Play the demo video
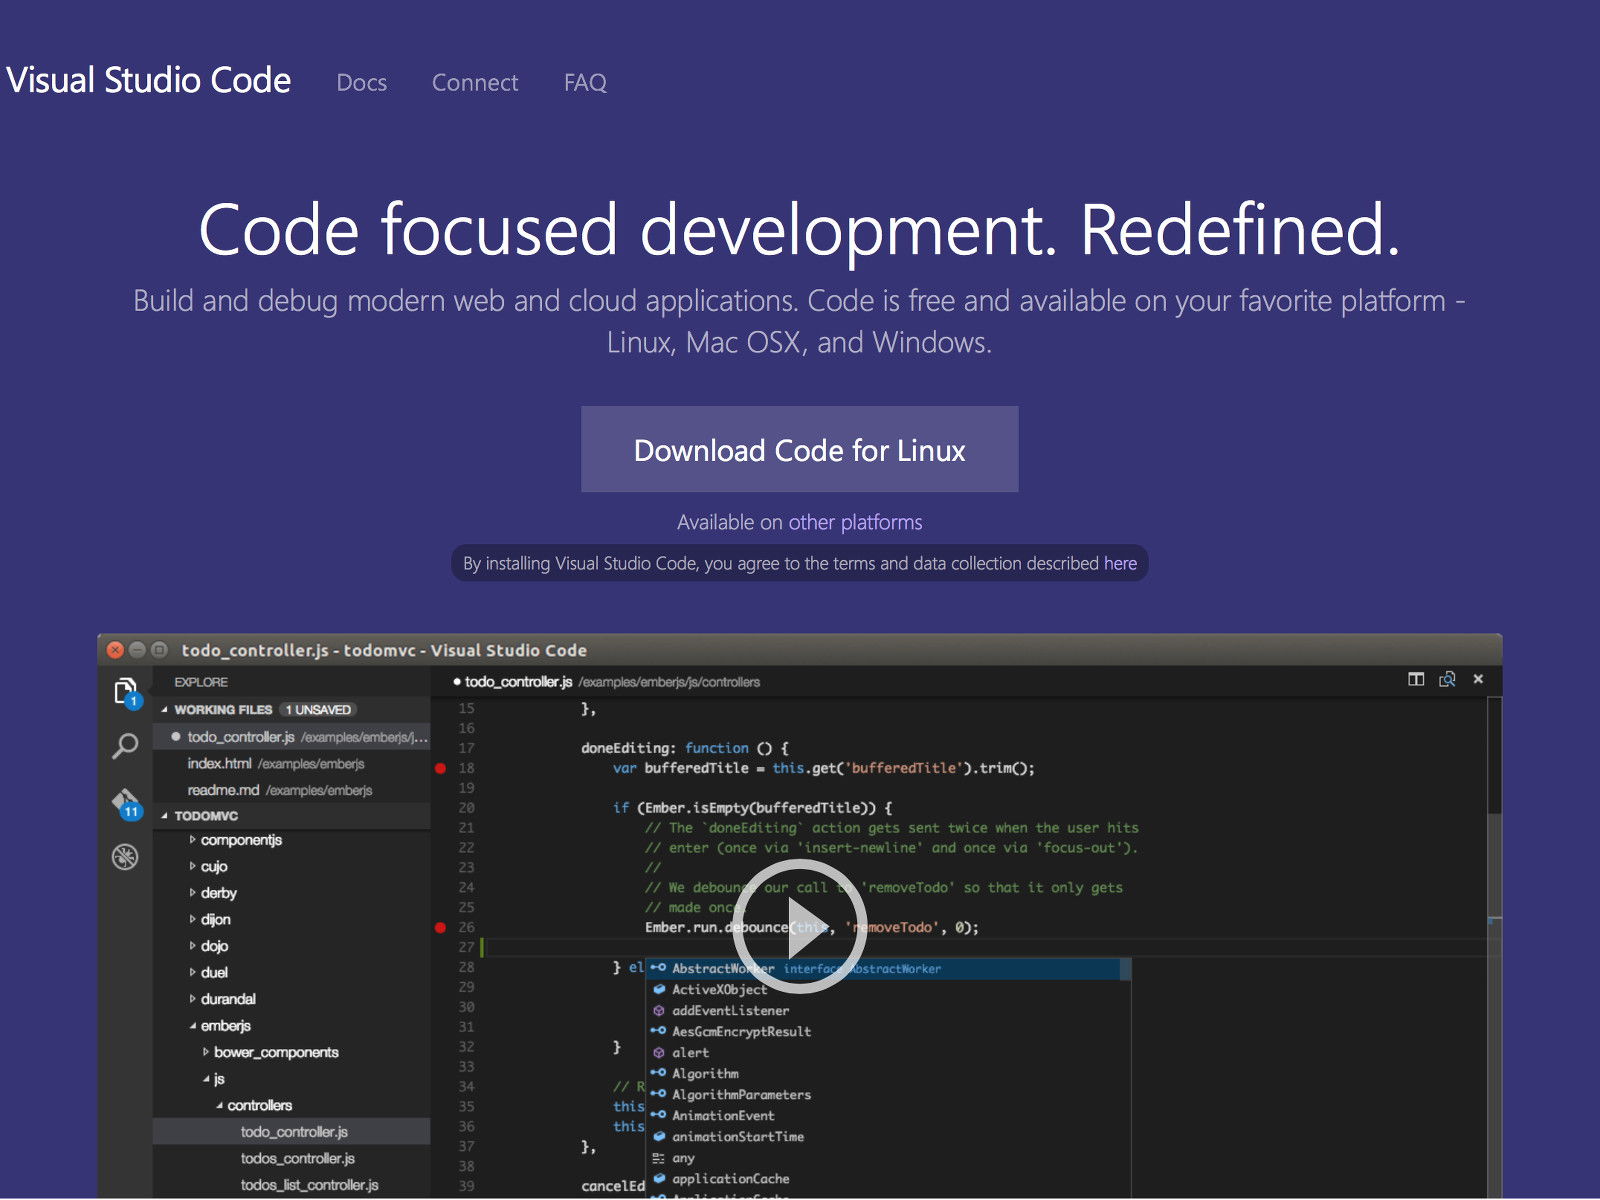Screen dimensions: 1600x1200 [x=799, y=926]
